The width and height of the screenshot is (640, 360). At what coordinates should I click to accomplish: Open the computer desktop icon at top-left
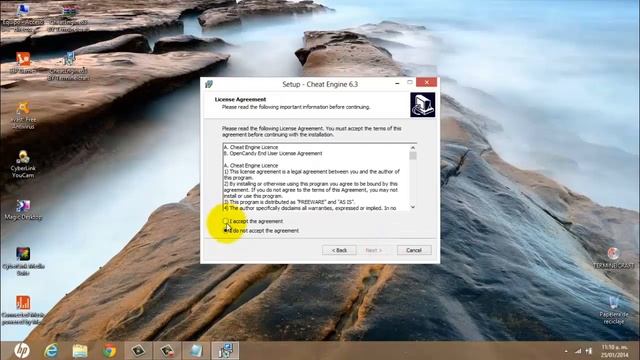(22, 19)
